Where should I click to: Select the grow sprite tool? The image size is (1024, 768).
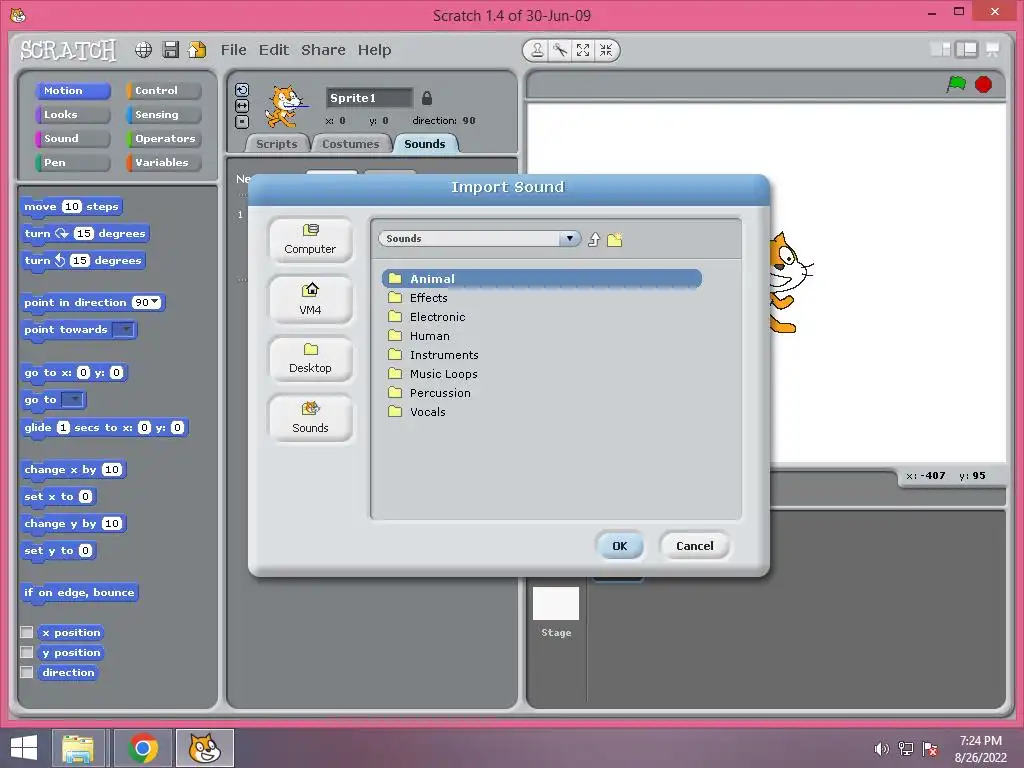pos(583,50)
